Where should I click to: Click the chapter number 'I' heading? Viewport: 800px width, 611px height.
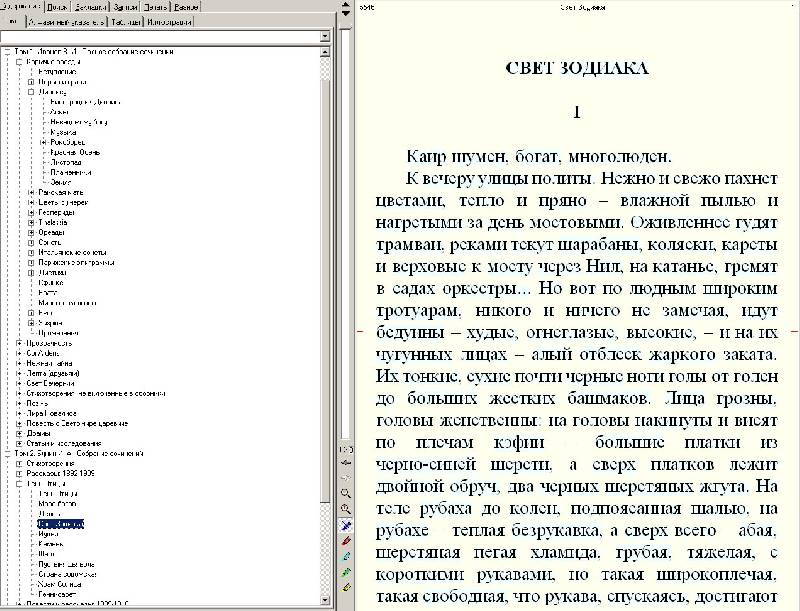click(x=577, y=112)
